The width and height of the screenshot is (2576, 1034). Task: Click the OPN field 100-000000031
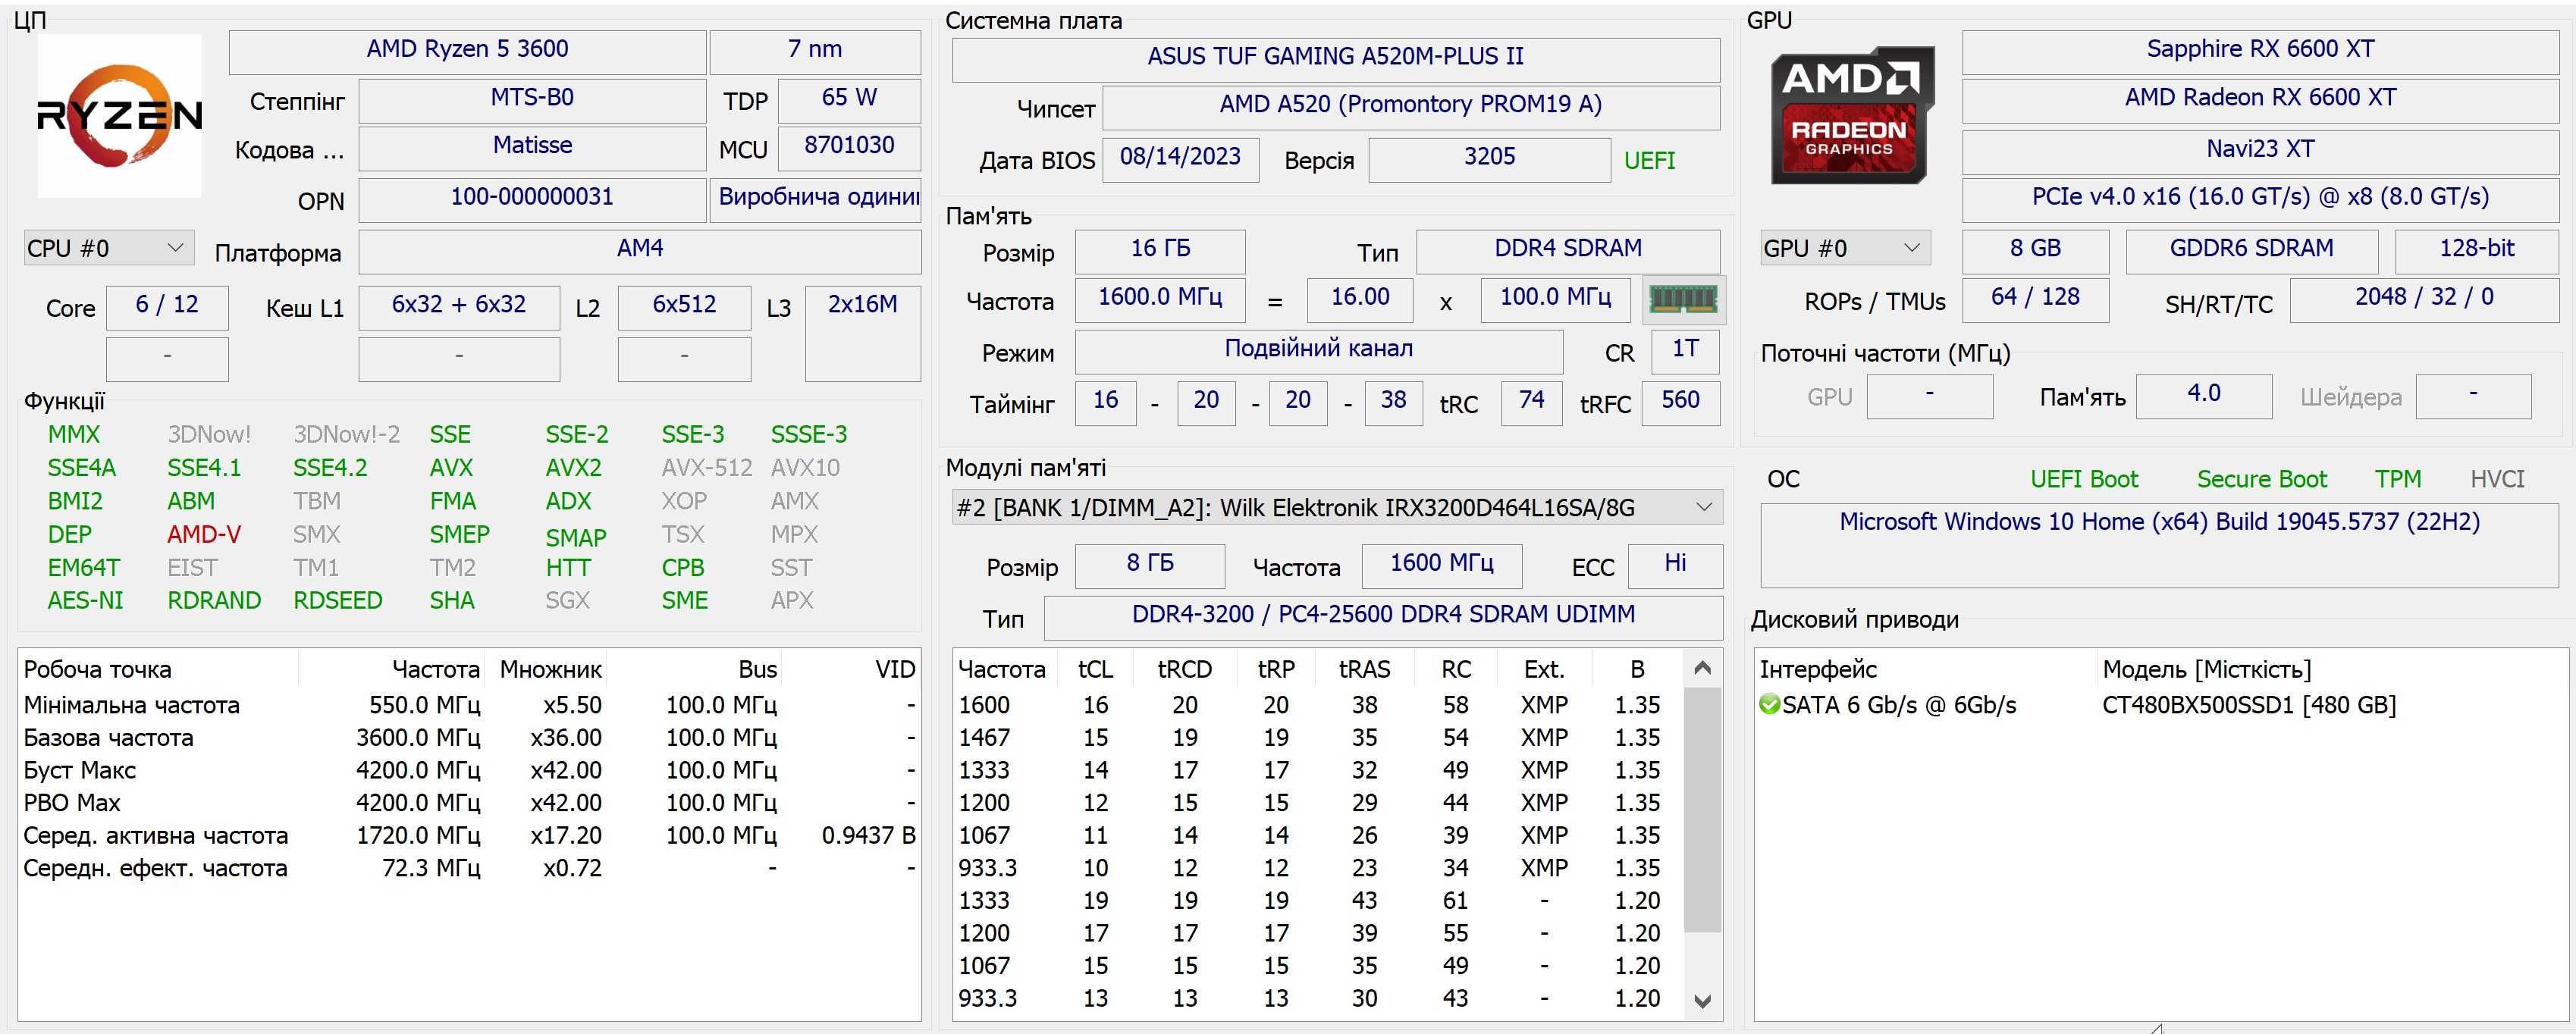pyautogui.click(x=532, y=199)
